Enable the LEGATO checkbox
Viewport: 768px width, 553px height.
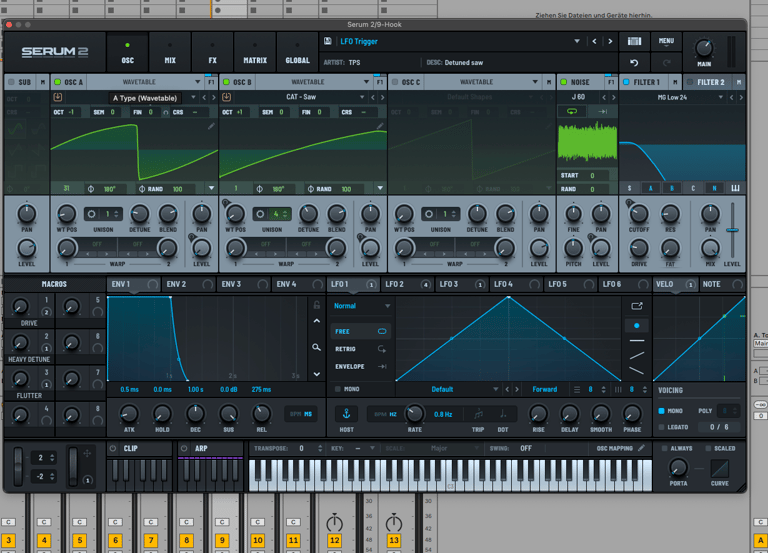[661, 427]
